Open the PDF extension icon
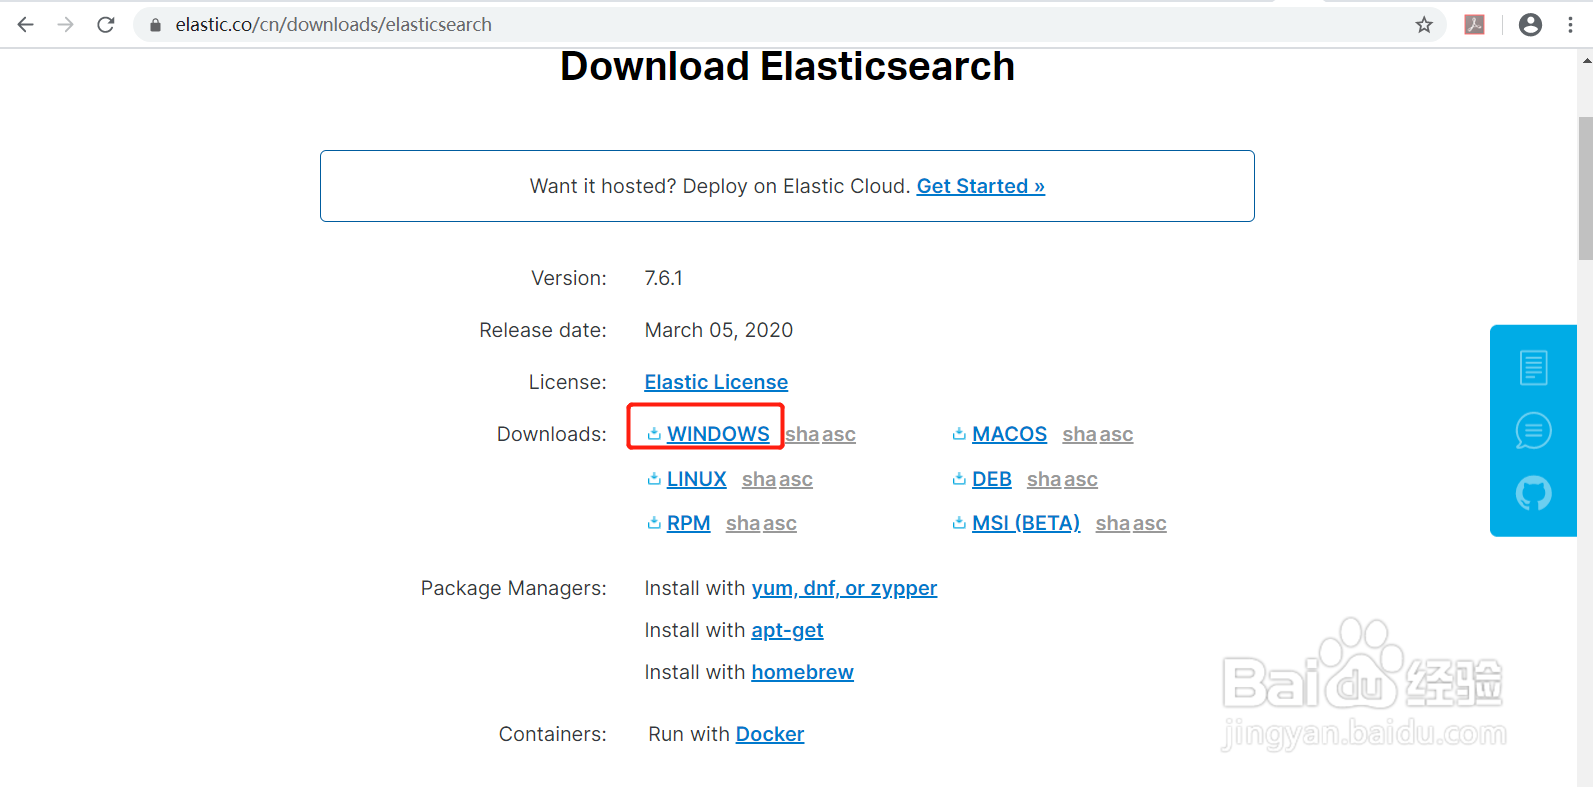Viewport: 1593px width, 787px height. [x=1474, y=25]
